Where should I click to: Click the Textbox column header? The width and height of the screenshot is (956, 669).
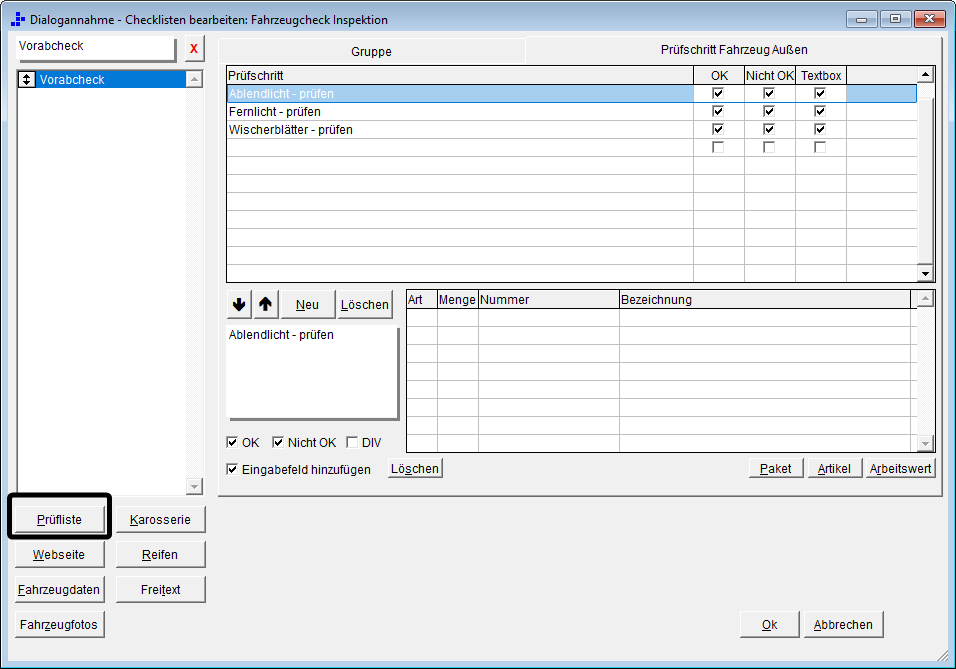coord(821,76)
